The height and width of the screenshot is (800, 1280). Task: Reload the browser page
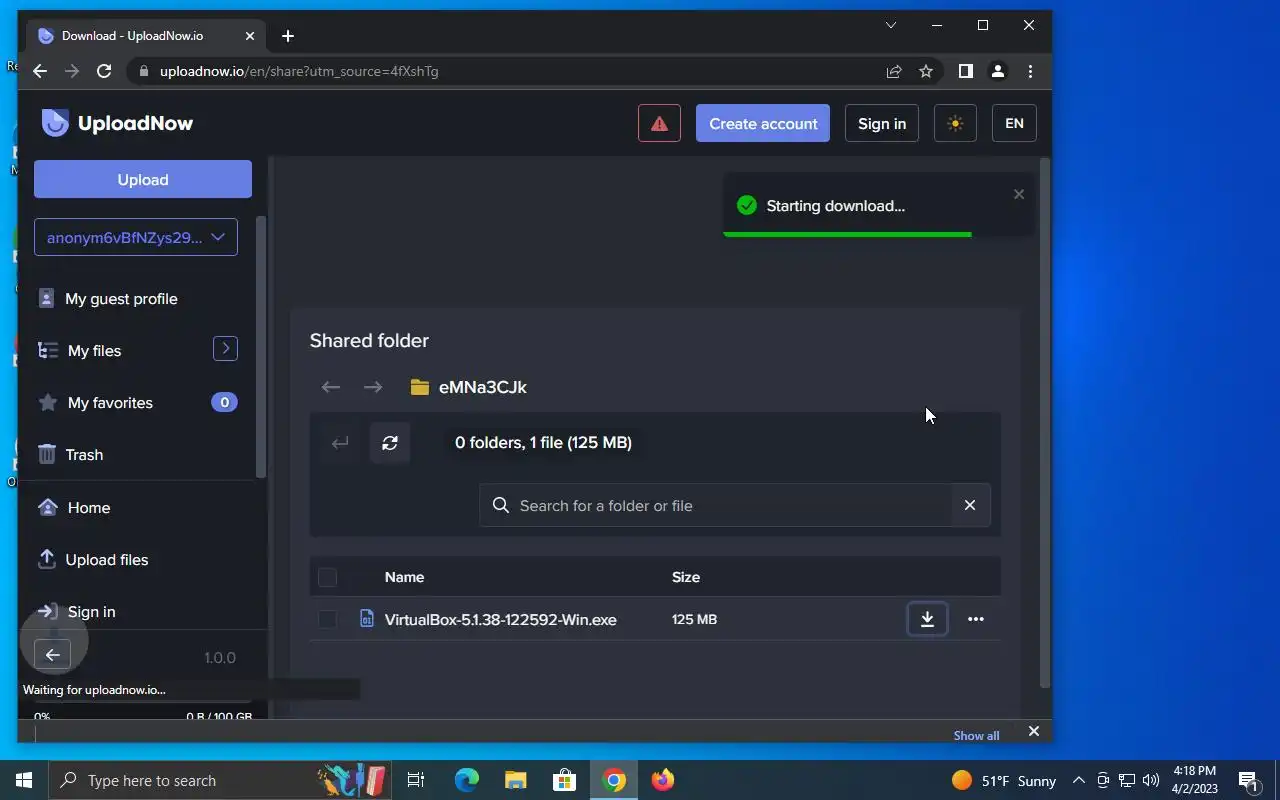pyautogui.click(x=104, y=71)
